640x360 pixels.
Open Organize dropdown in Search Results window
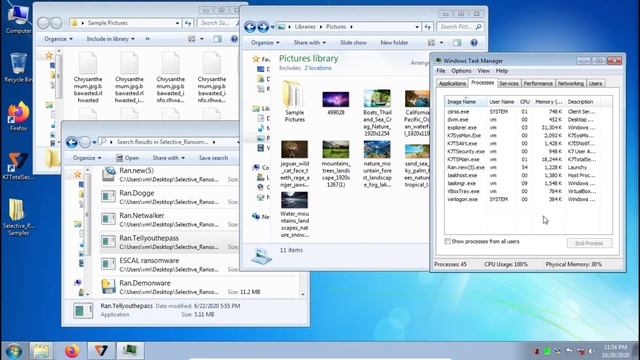click(x=87, y=158)
